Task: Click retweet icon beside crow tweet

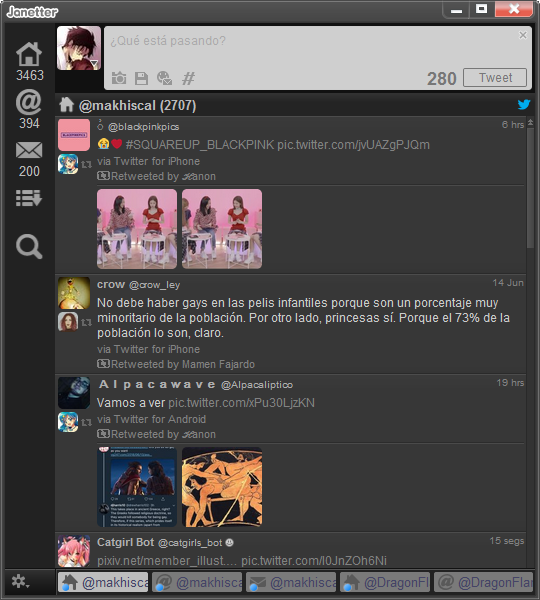Action: (x=86, y=323)
